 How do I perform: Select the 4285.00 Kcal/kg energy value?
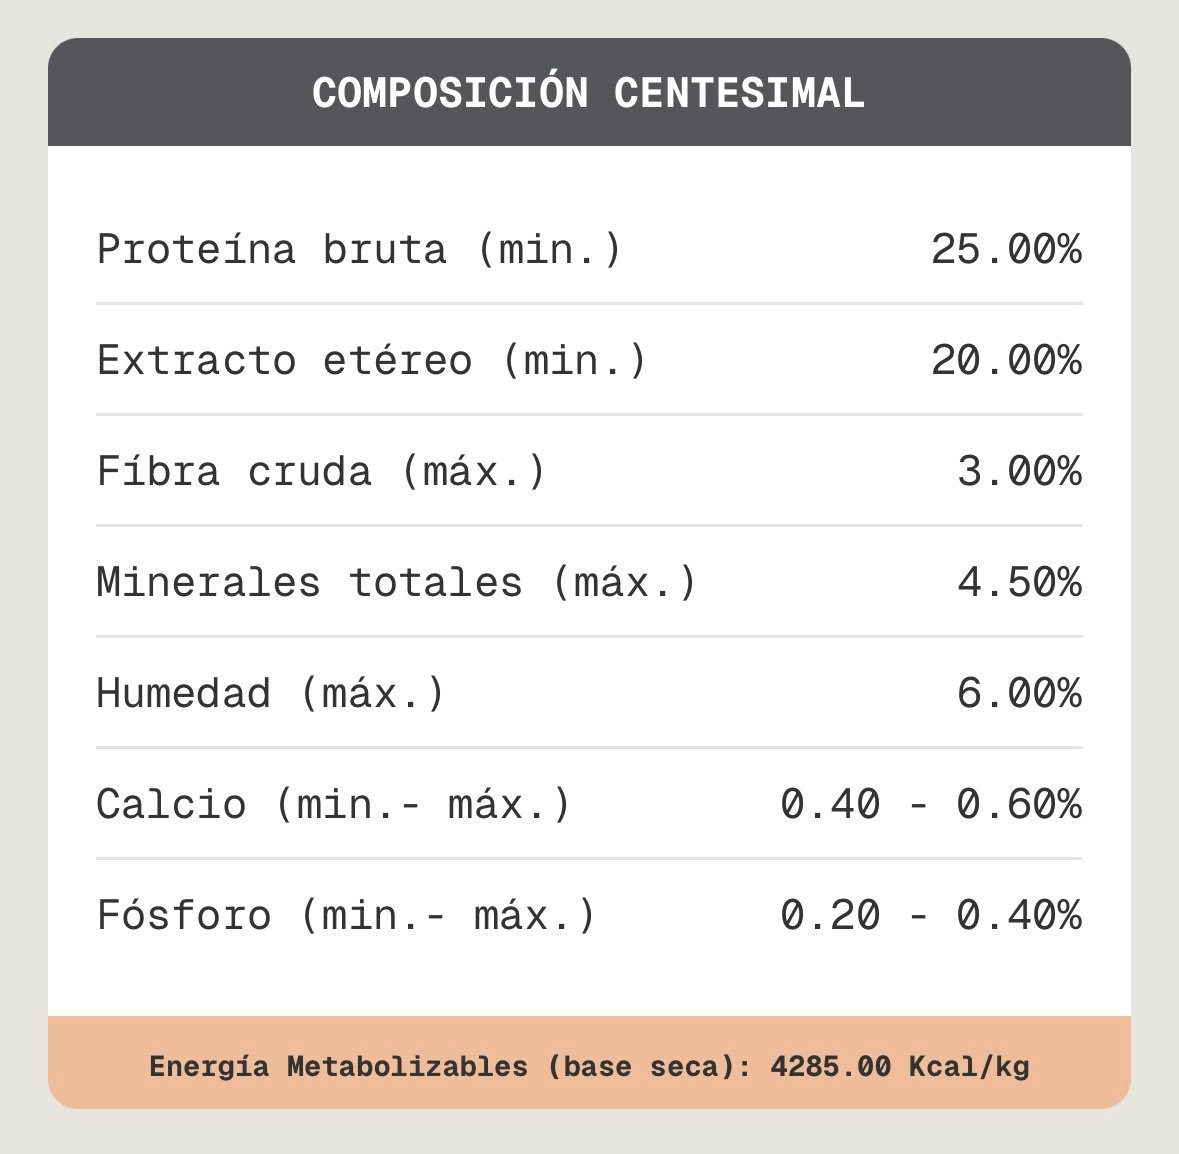click(900, 1066)
